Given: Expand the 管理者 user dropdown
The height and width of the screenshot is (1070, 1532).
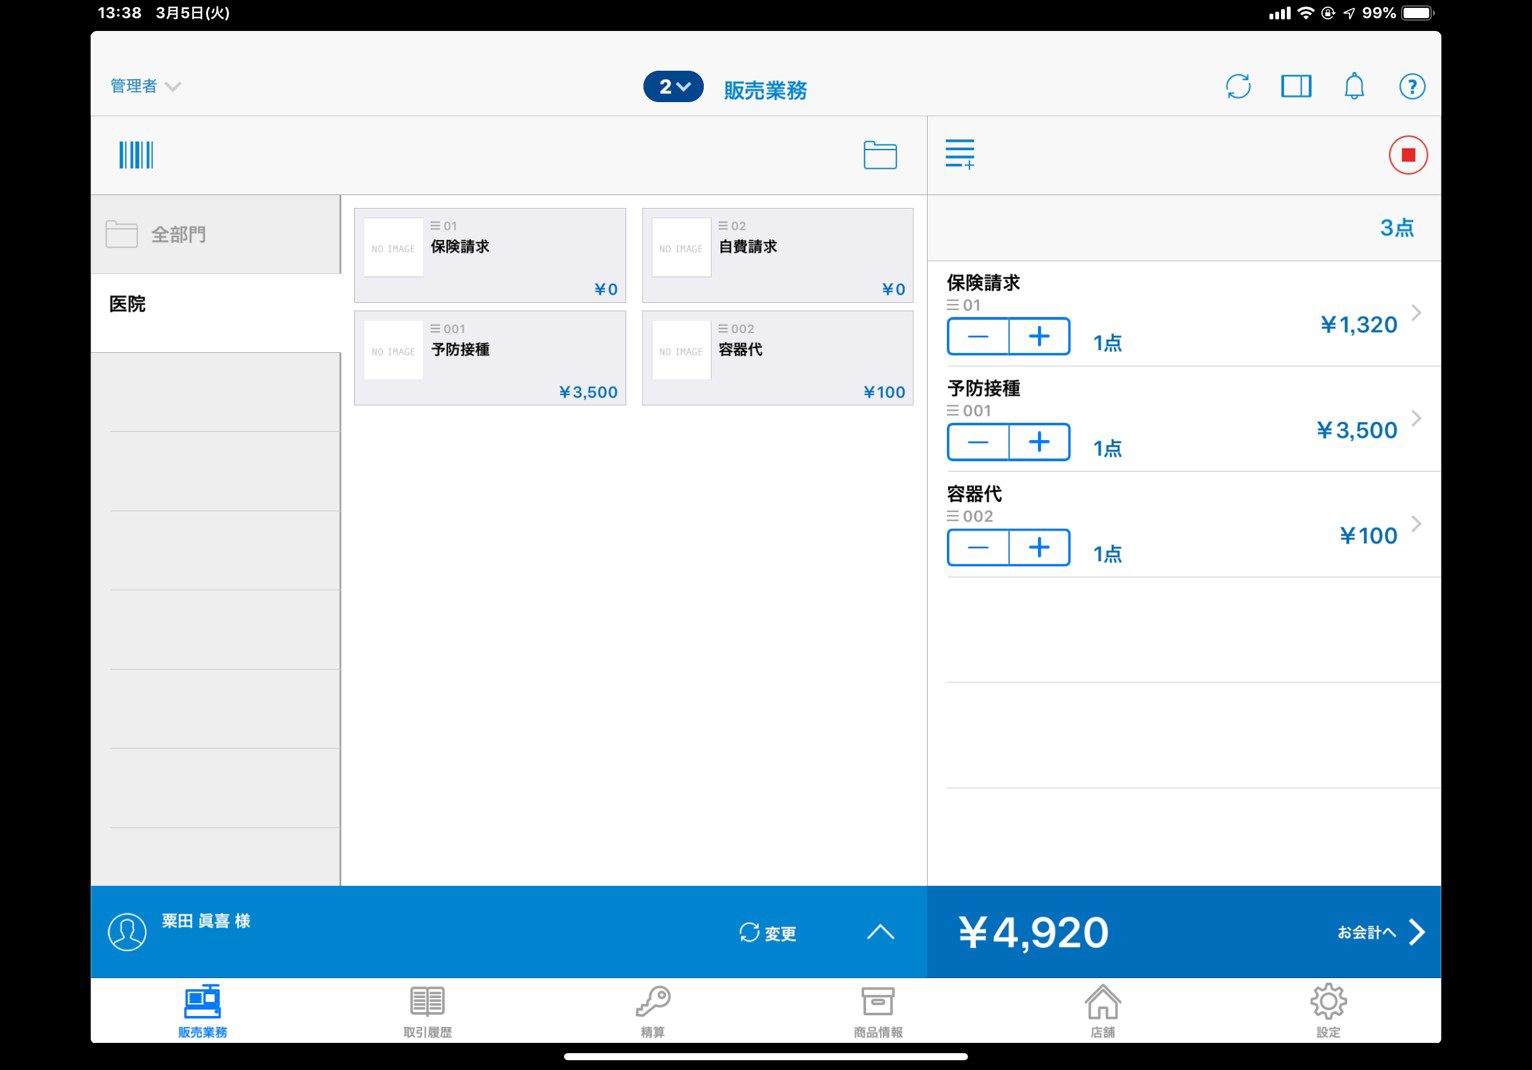Looking at the screenshot, I should pyautogui.click(x=145, y=87).
